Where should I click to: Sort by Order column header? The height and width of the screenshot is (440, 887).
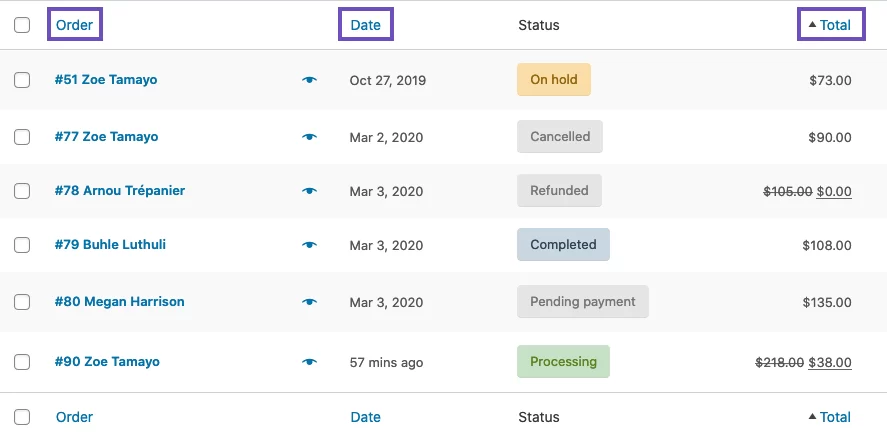tap(74, 25)
